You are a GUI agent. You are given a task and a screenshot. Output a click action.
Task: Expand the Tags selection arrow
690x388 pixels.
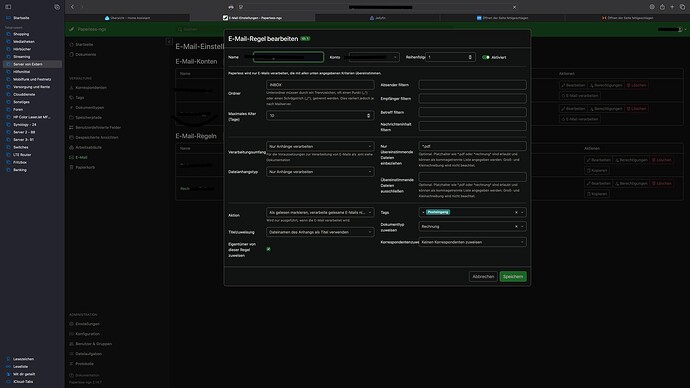pyautogui.click(x=522, y=212)
